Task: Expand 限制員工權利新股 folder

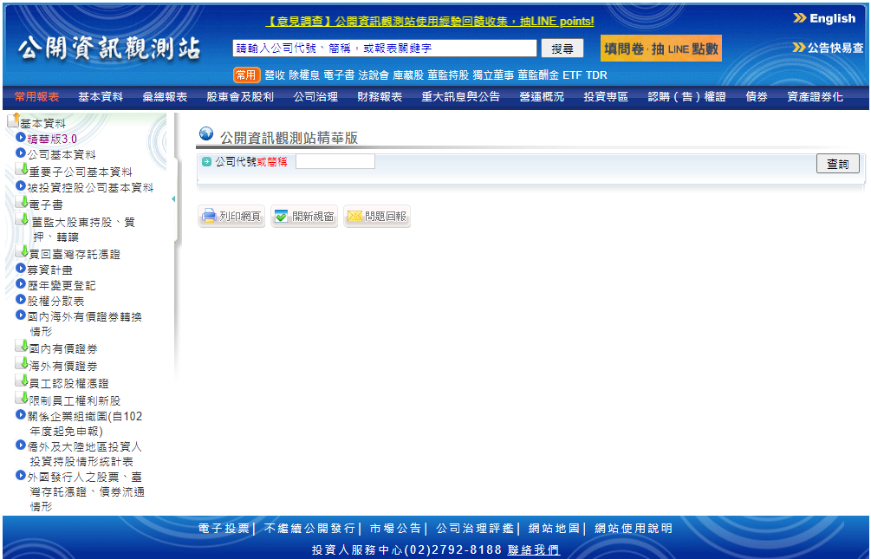Action: [74, 401]
